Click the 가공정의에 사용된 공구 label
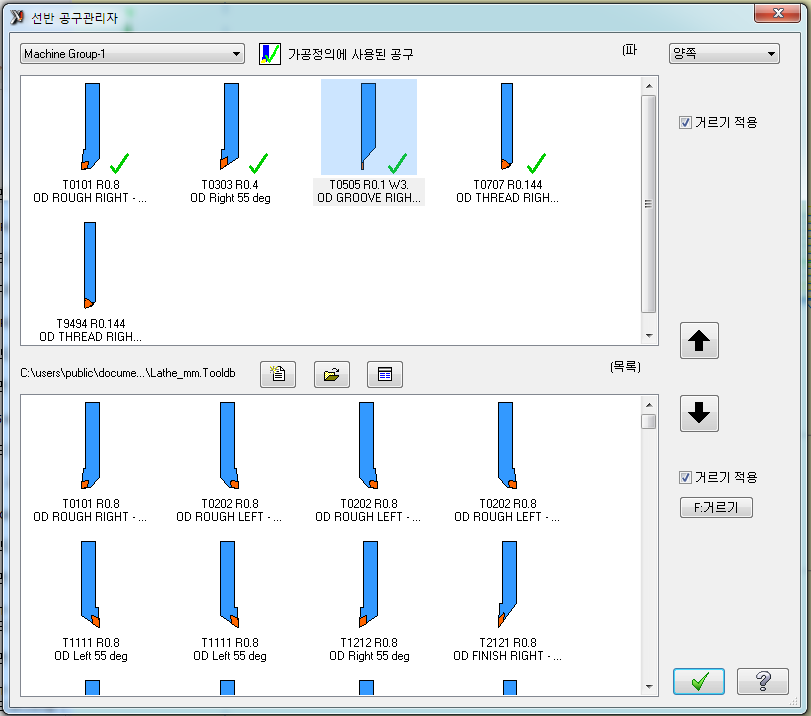Image resolution: width=811 pixels, height=716 pixels. (x=351, y=54)
